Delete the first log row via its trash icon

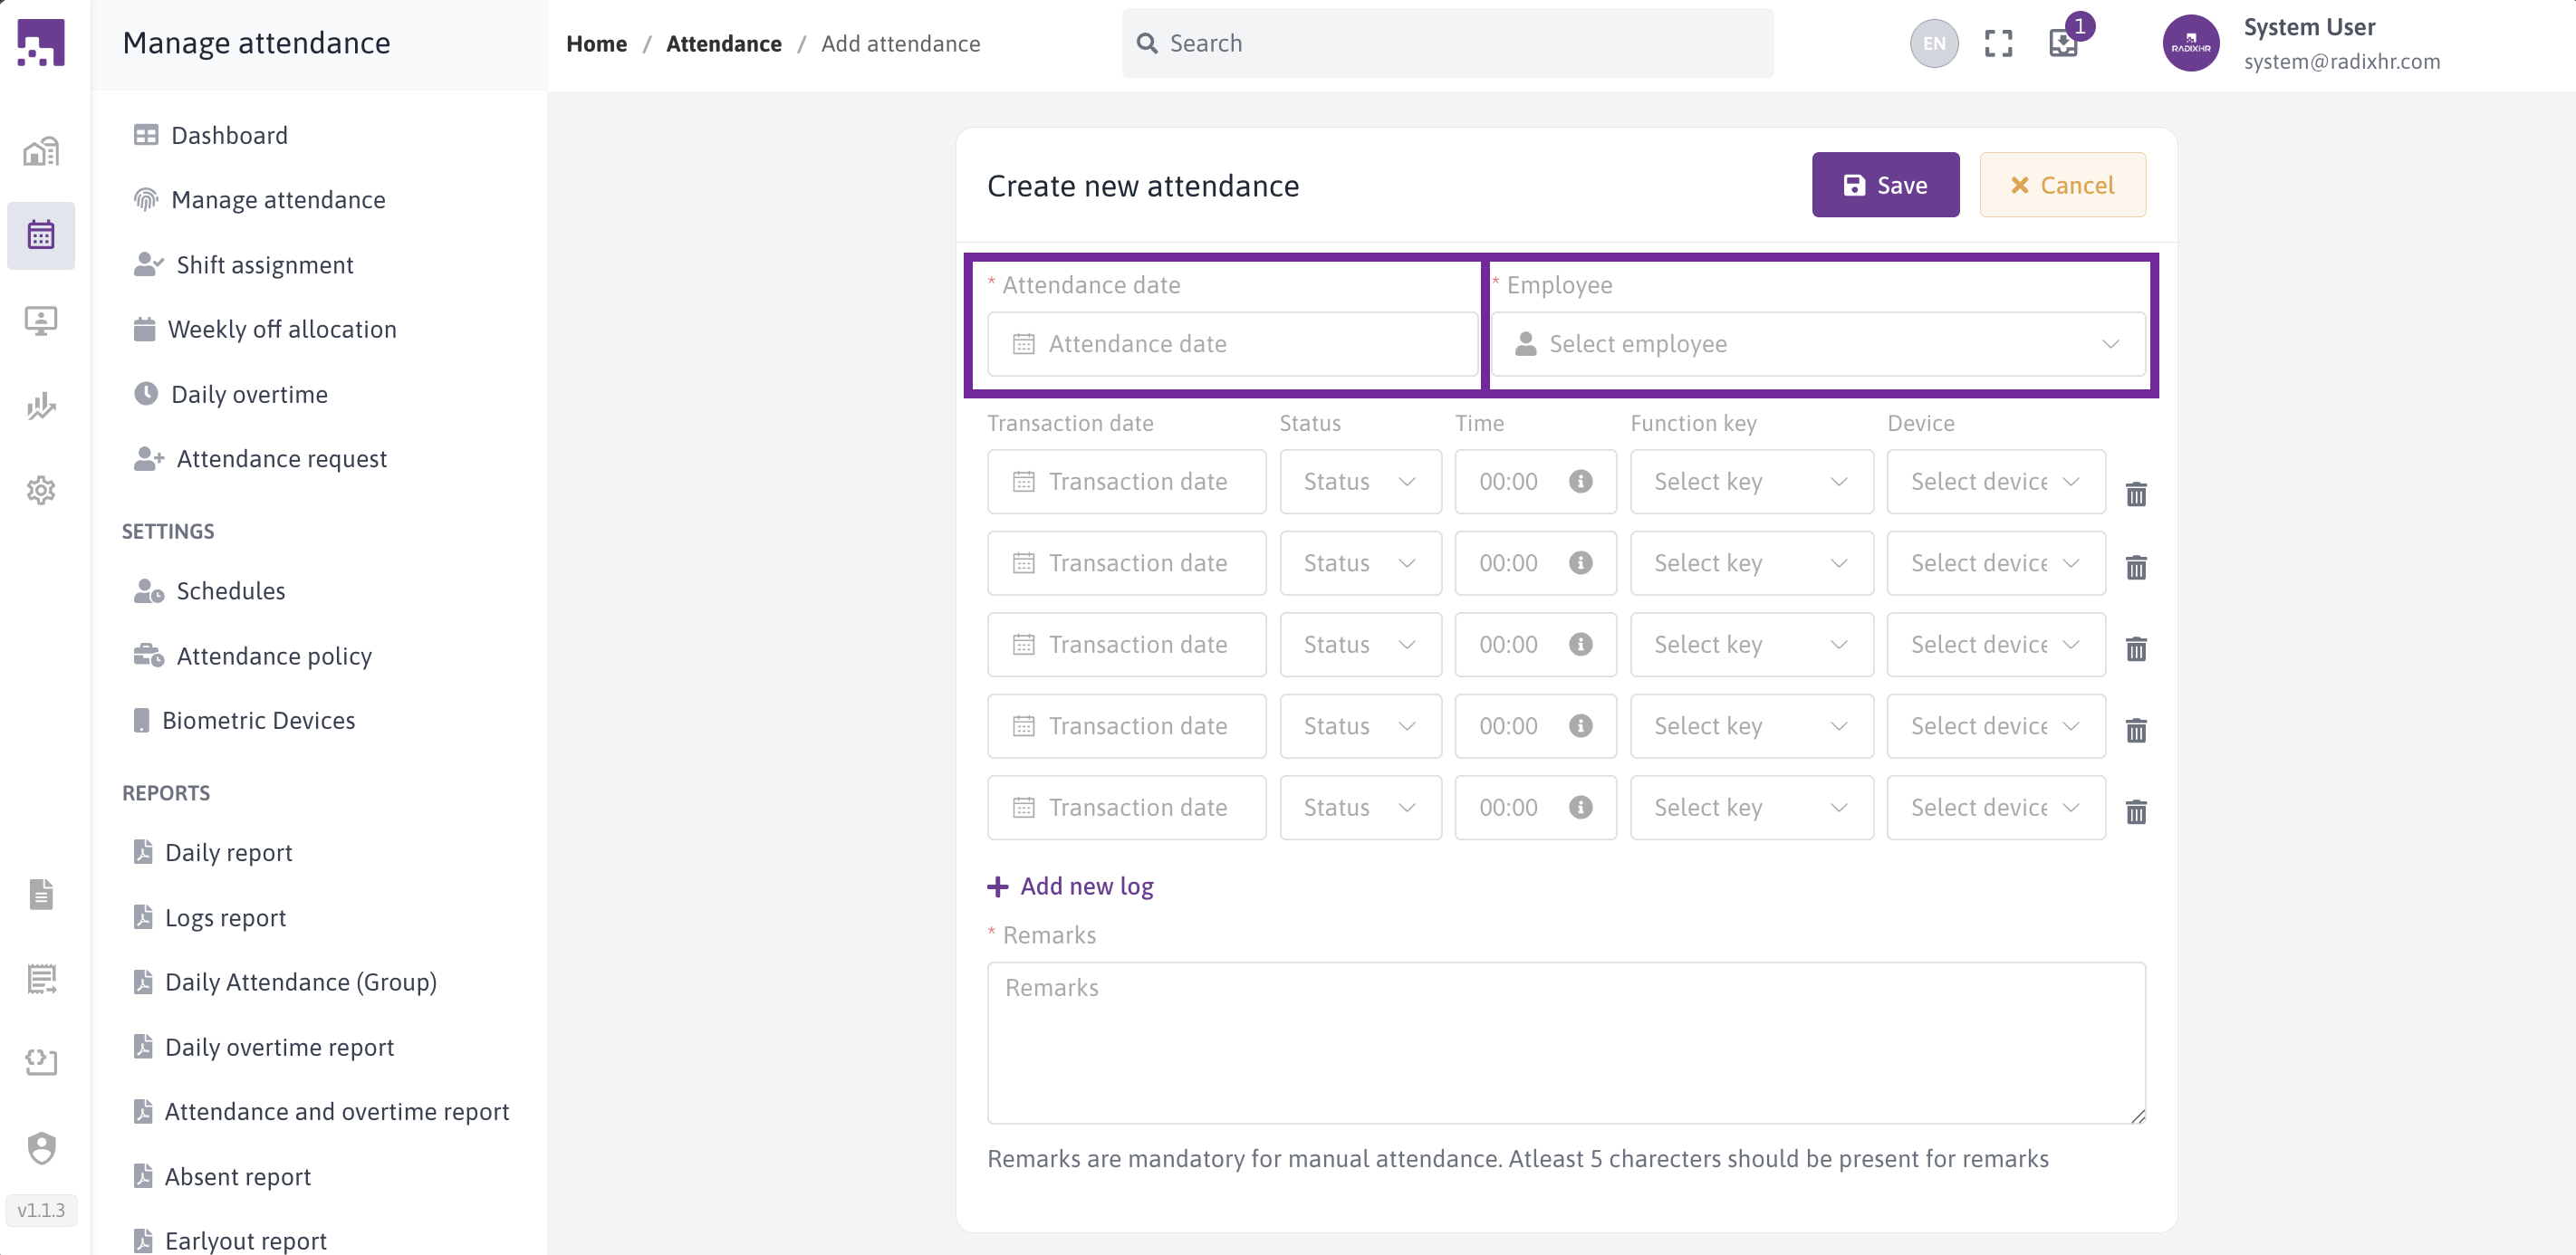pyautogui.click(x=2137, y=494)
